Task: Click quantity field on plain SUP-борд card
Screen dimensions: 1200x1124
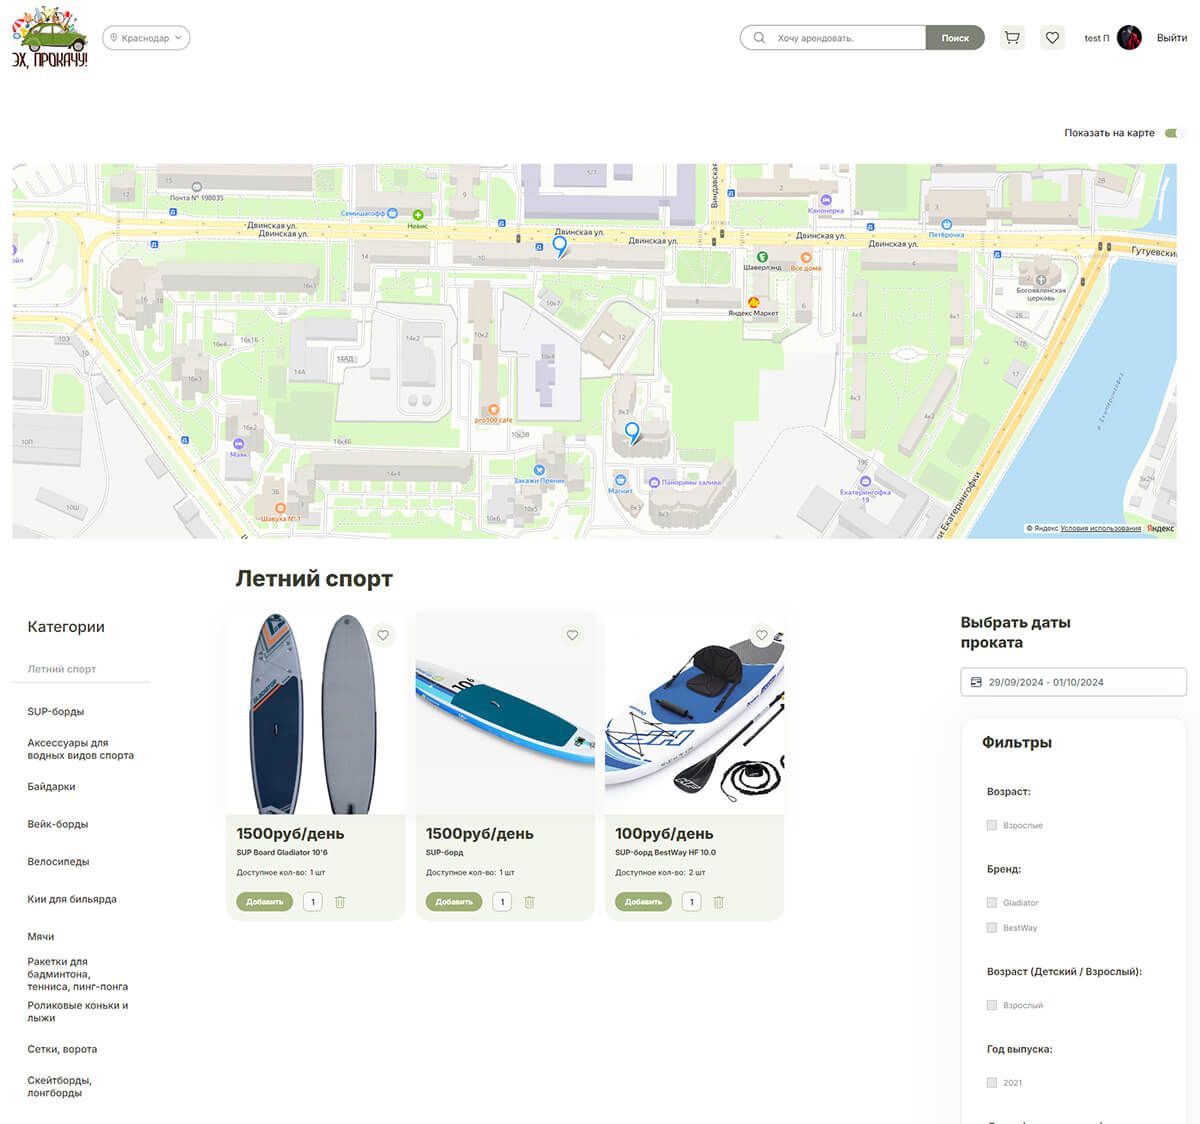Action: (x=502, y=902)
